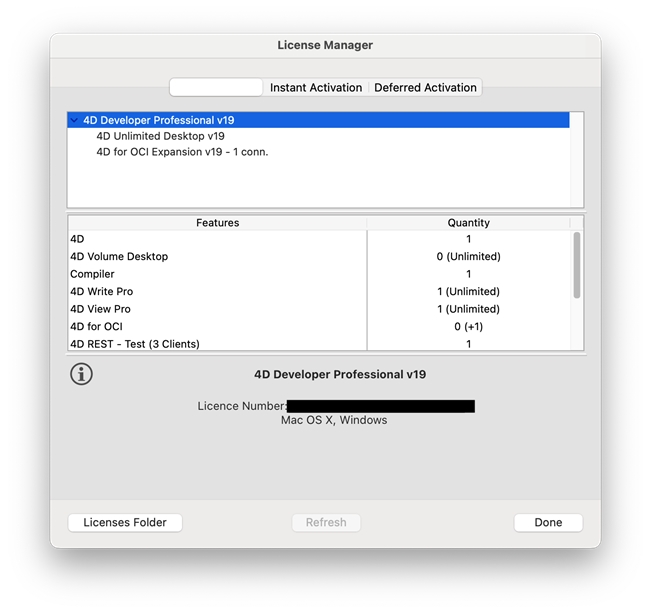Click the Features column header
Screen dimensions: 650x613
click(217, 223)
